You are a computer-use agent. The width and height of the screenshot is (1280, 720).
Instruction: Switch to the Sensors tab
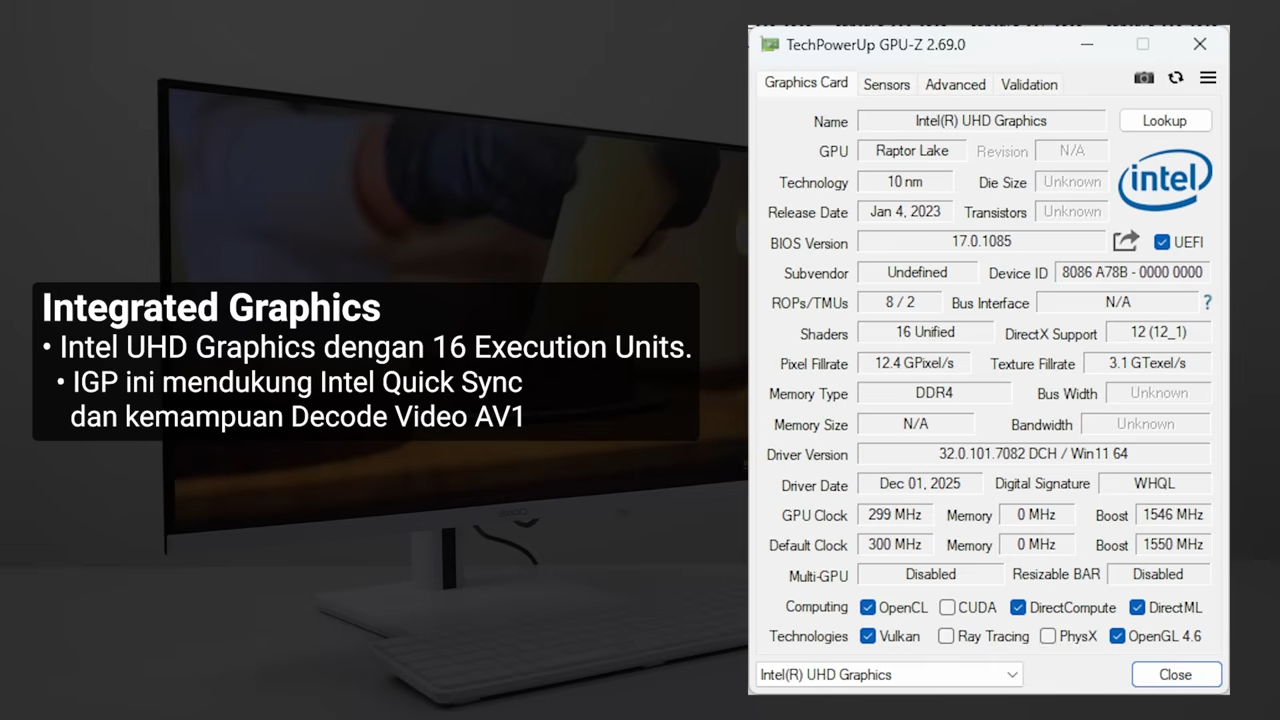pos(887,85)
